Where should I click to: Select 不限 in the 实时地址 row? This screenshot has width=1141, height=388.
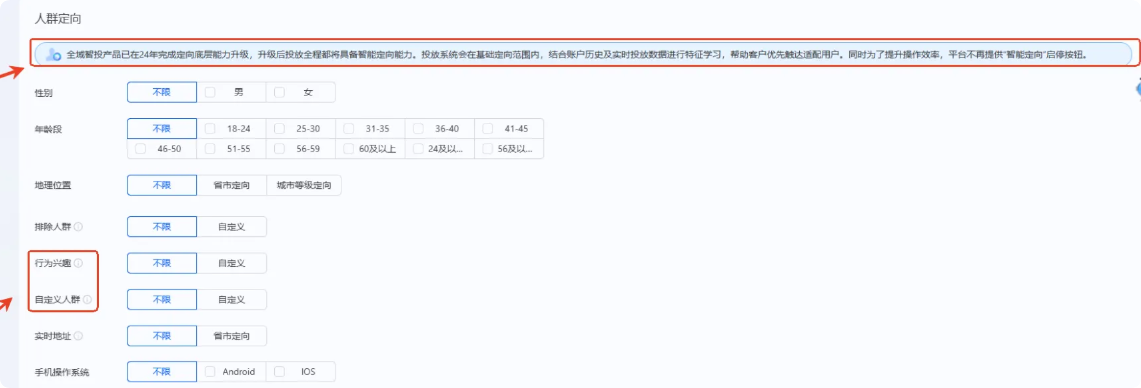(162, 336)
